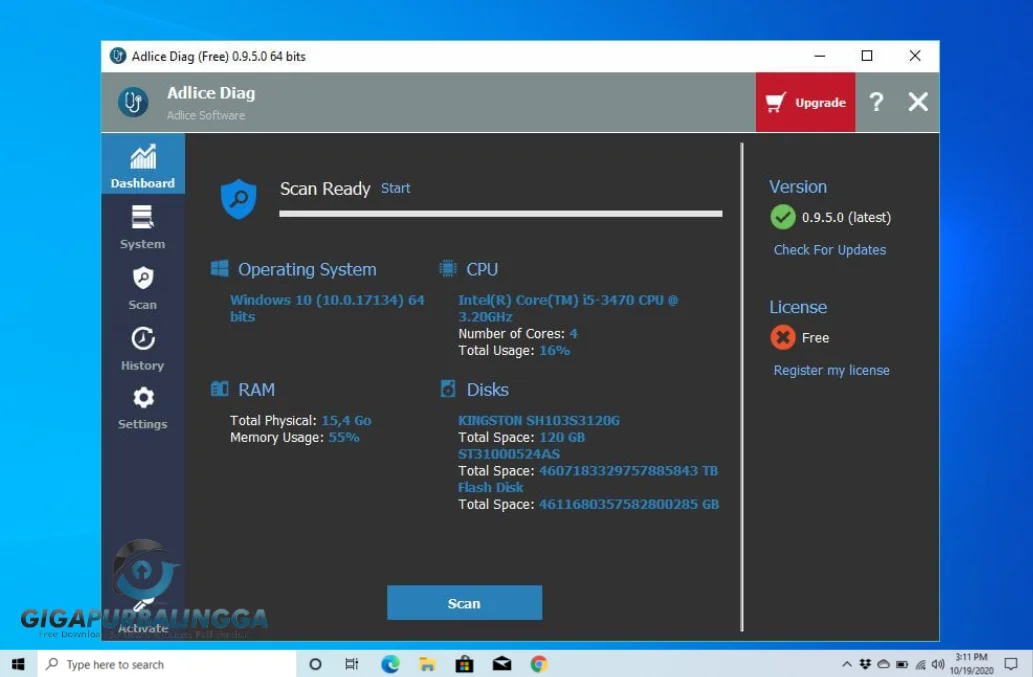
Task: Click Check For Updates link
Action: (x=829, y=250)
